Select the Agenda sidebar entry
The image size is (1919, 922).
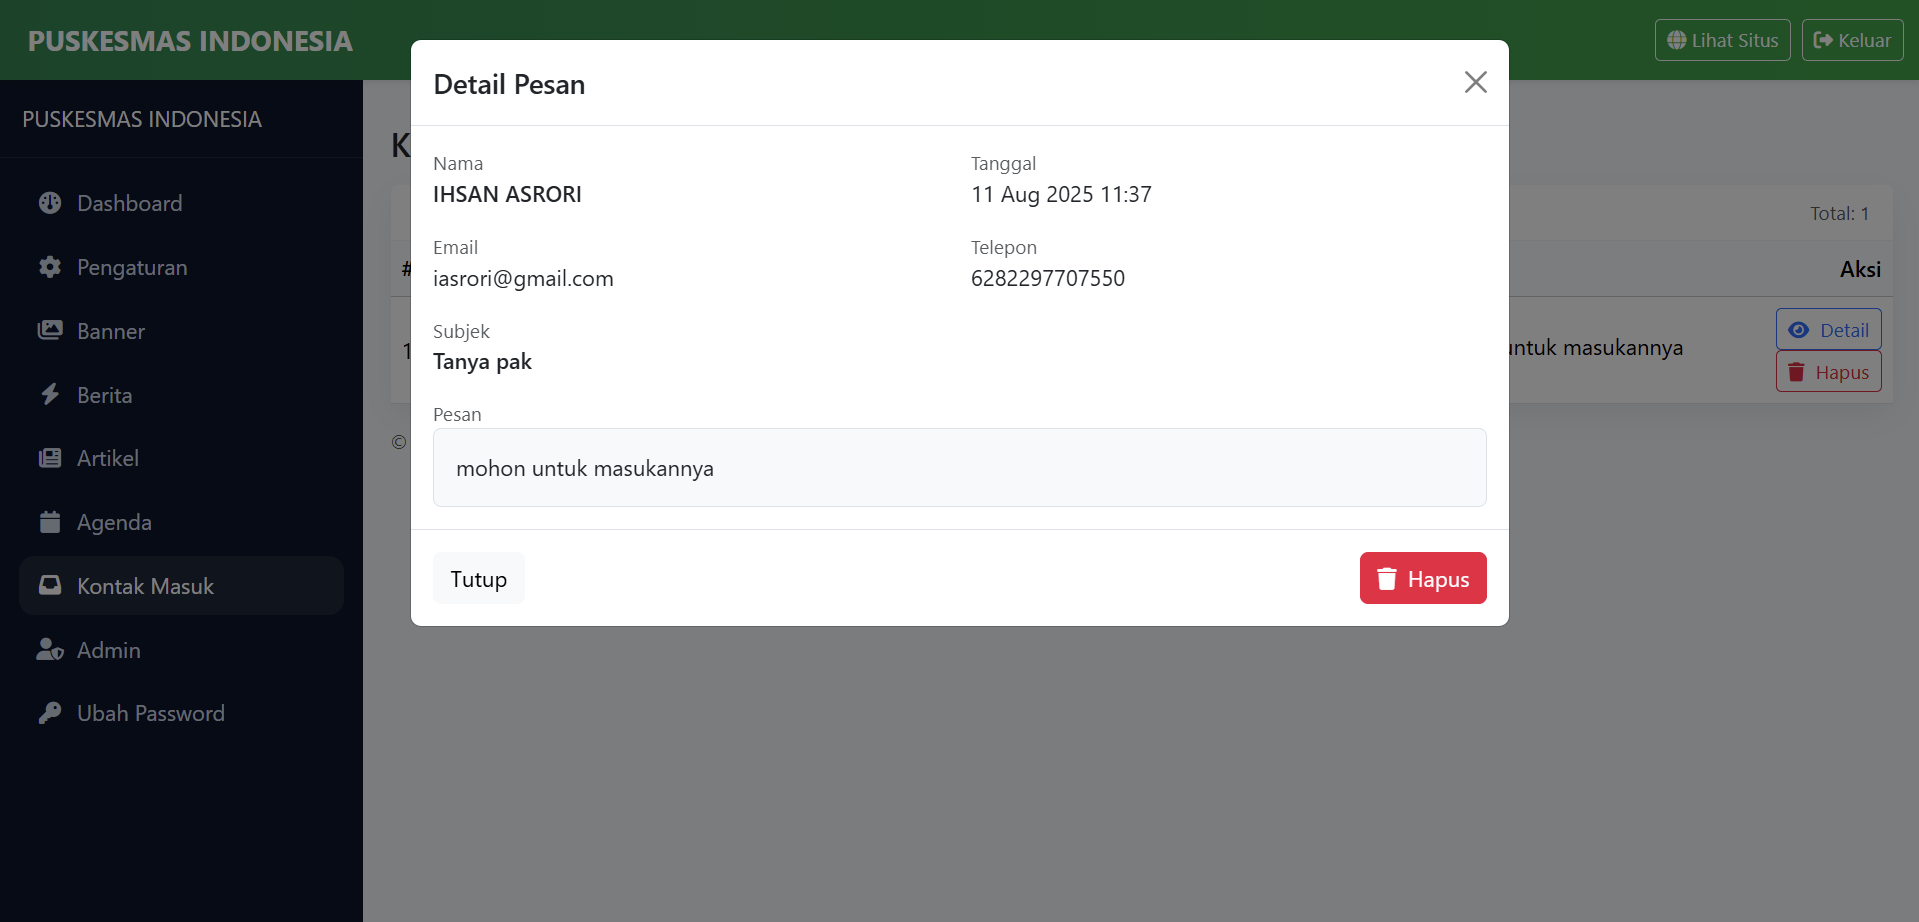(x=114, y=522)
